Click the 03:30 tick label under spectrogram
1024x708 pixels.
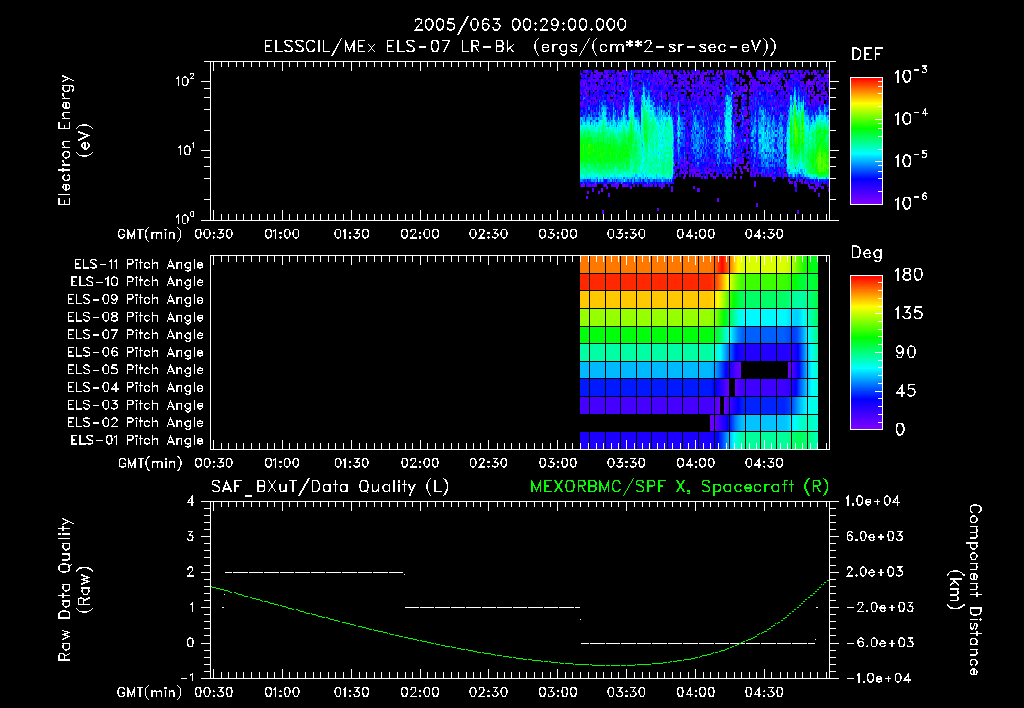pos(626,234)
